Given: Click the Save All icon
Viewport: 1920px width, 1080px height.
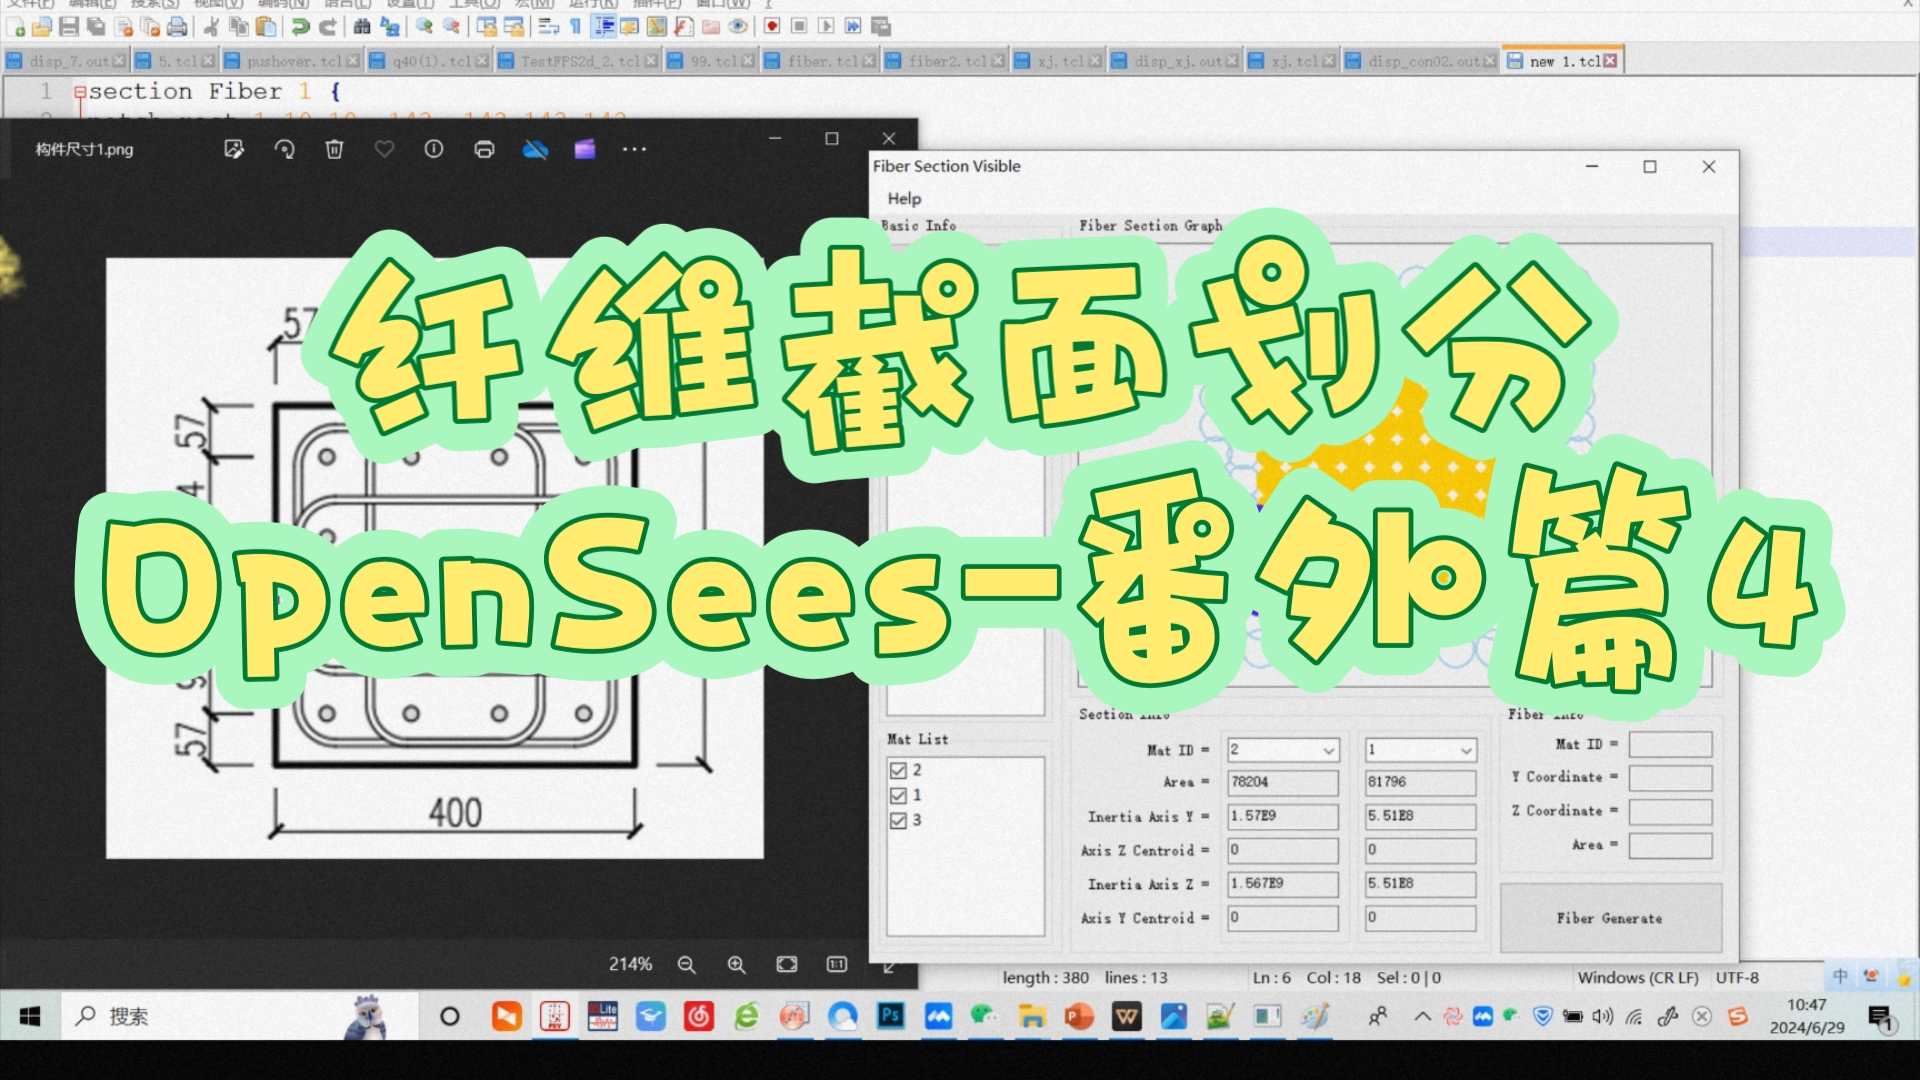Looking at the screenshot, I should pyautogui.click(x=96, y=27).
